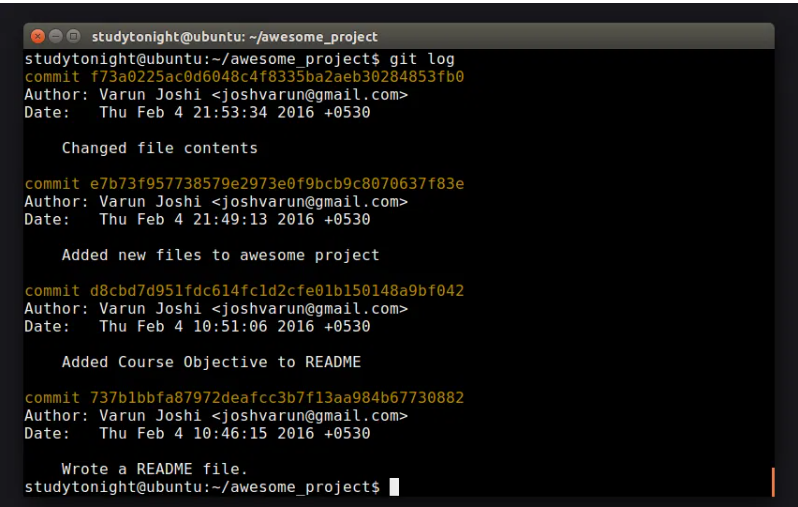Click 'Added new files to awesome project' message
The height and width of the screenshot is (507, 798).
(x=220, y=255)
